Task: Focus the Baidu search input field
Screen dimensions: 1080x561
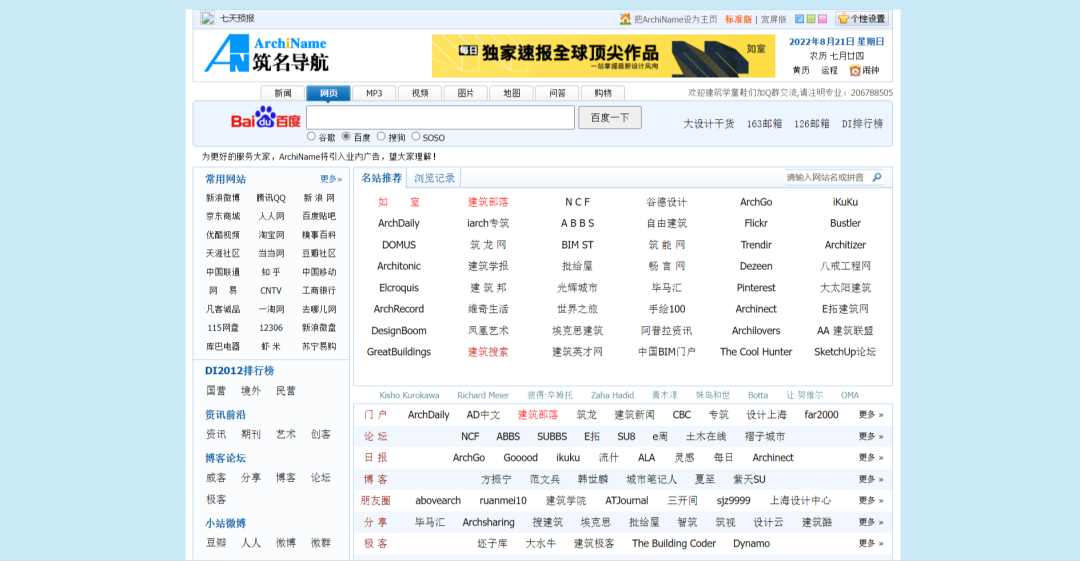Action: click(x=440, y=118)
